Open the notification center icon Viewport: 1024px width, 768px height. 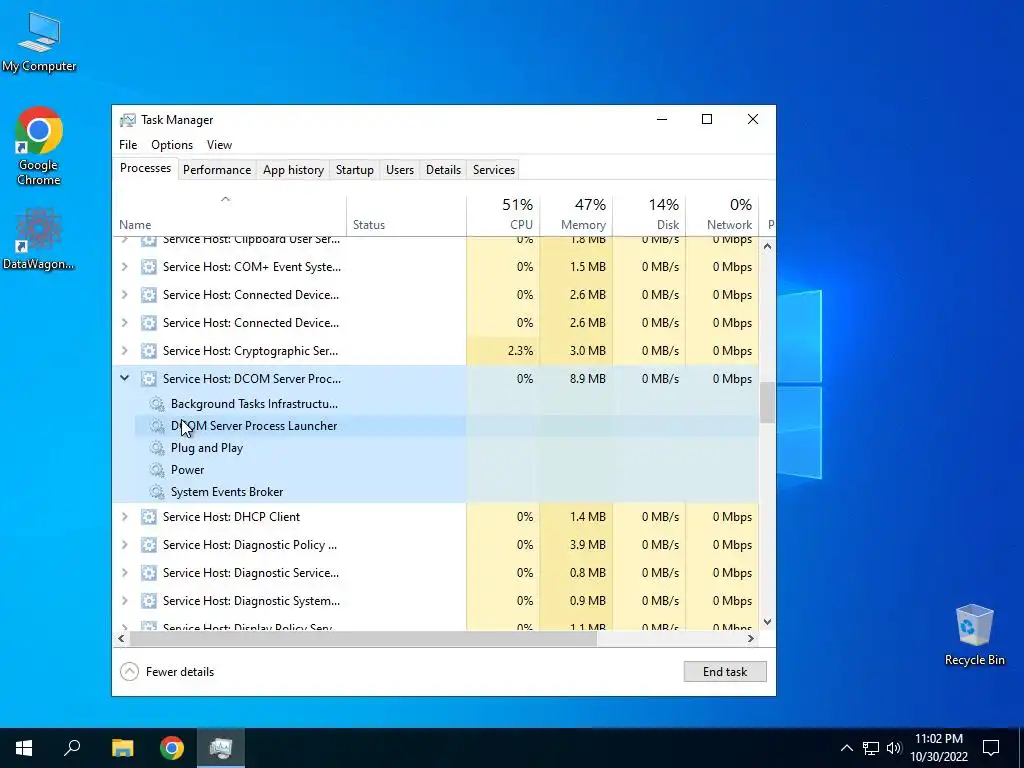point(991,748)
